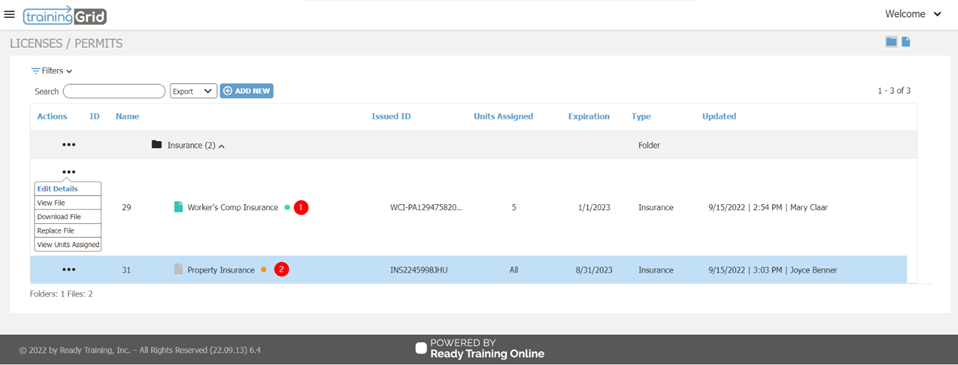Open actions ellipsis for Worker's Comp Insurance
This screenshot has height=365, width=958.
68,172
